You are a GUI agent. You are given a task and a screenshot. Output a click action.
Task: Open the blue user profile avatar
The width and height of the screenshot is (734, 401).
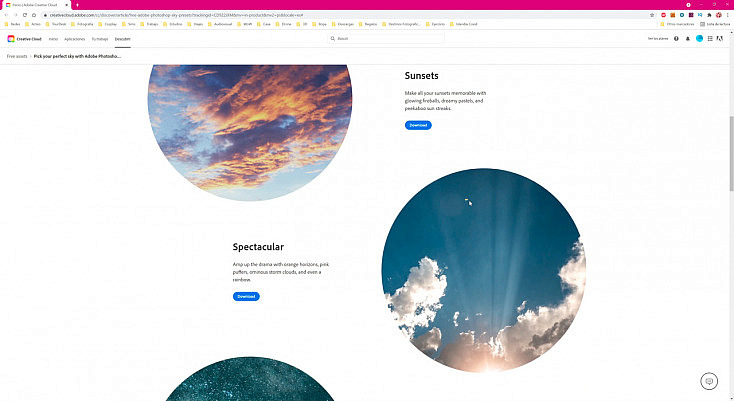click(699, 38)
